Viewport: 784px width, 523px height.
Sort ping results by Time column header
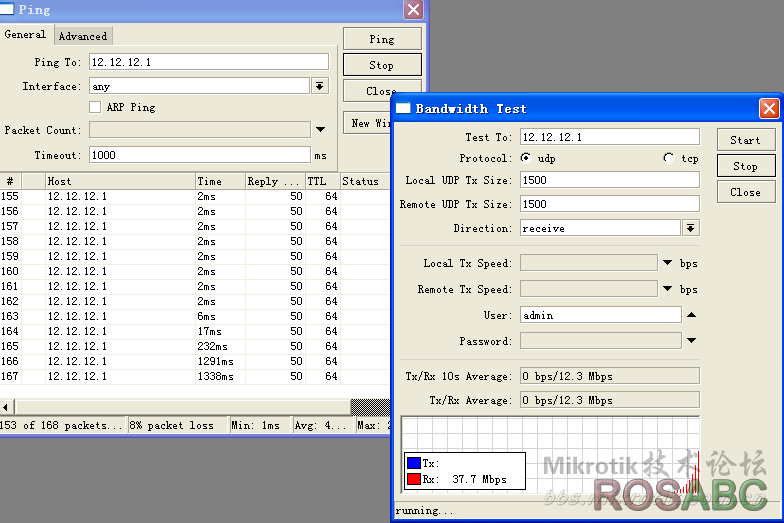pyautogui.click(x=220, y=181)
